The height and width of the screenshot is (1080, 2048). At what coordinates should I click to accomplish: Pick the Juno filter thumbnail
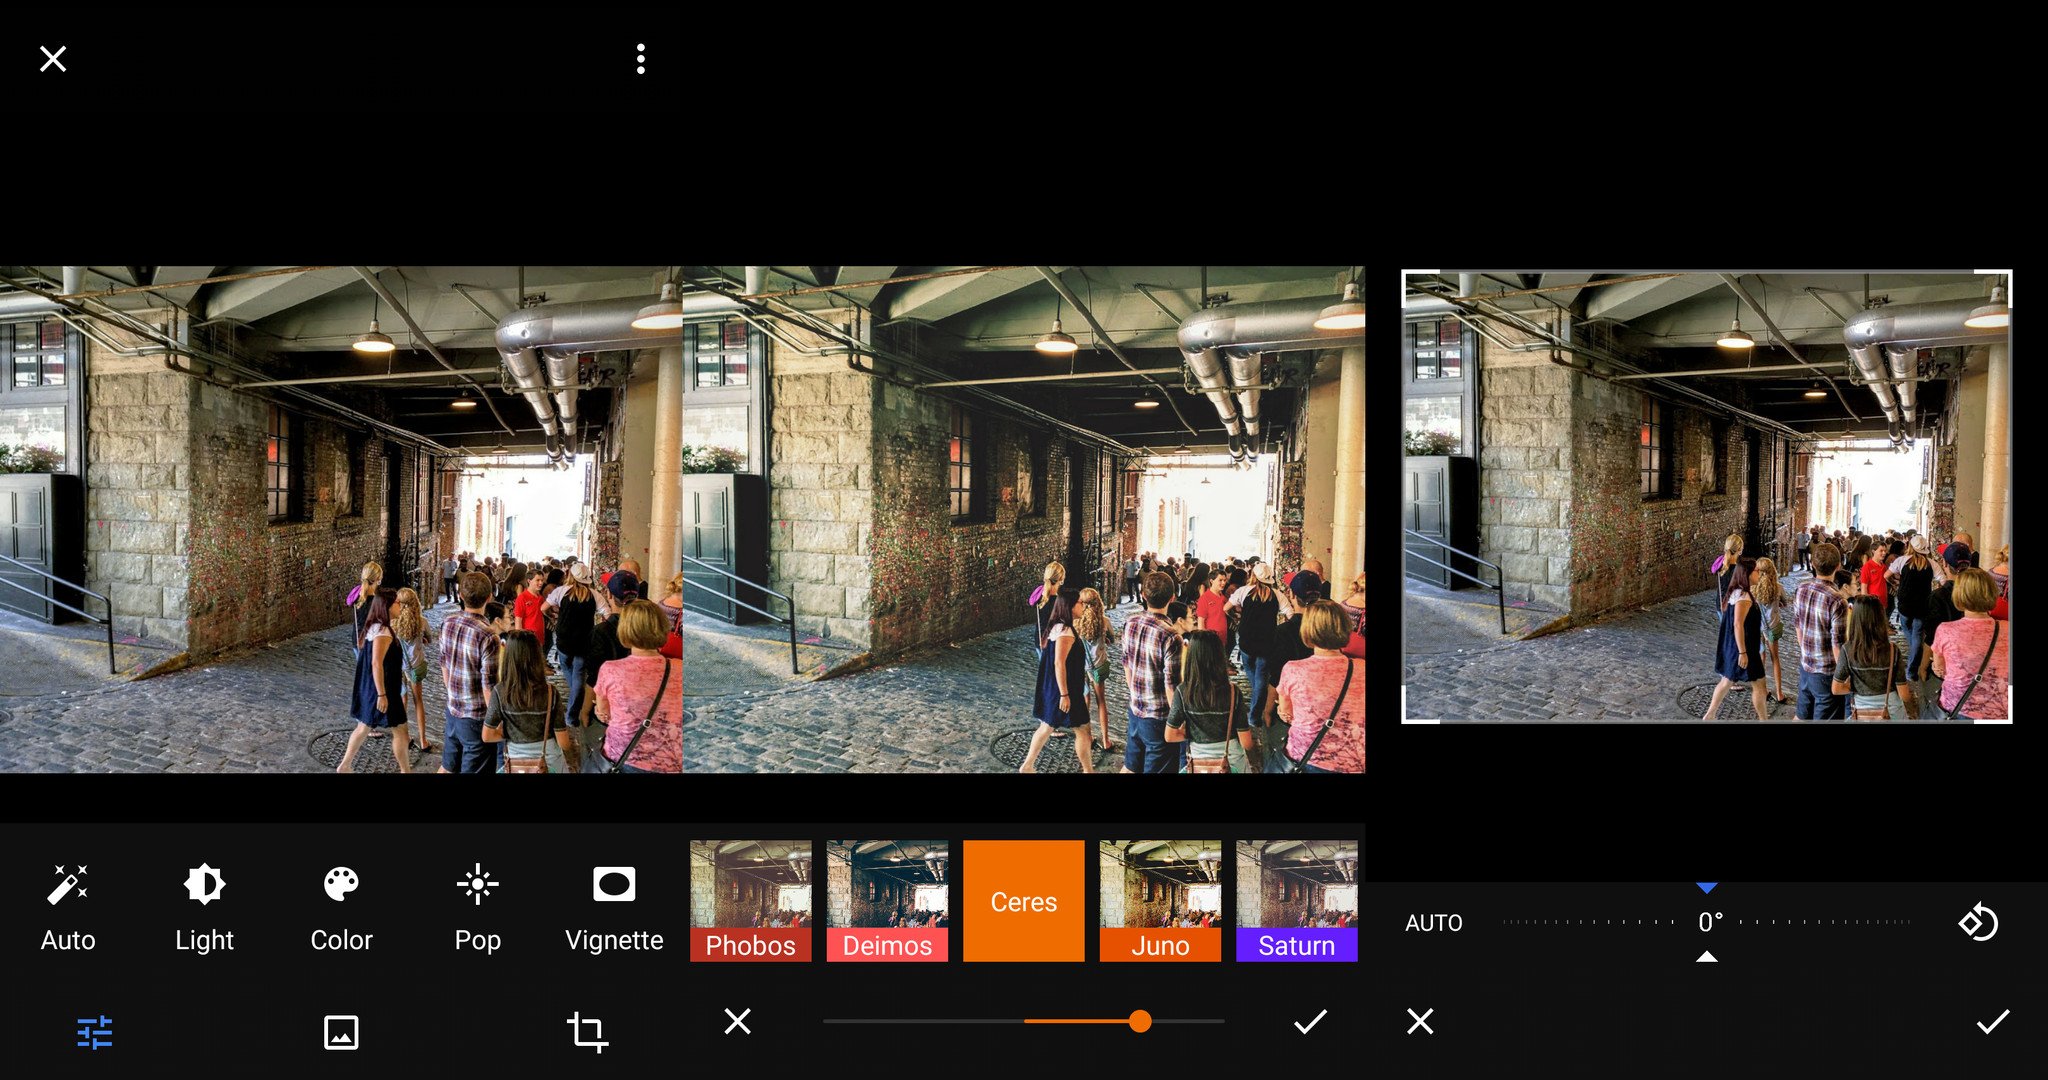coord(1160,900)
